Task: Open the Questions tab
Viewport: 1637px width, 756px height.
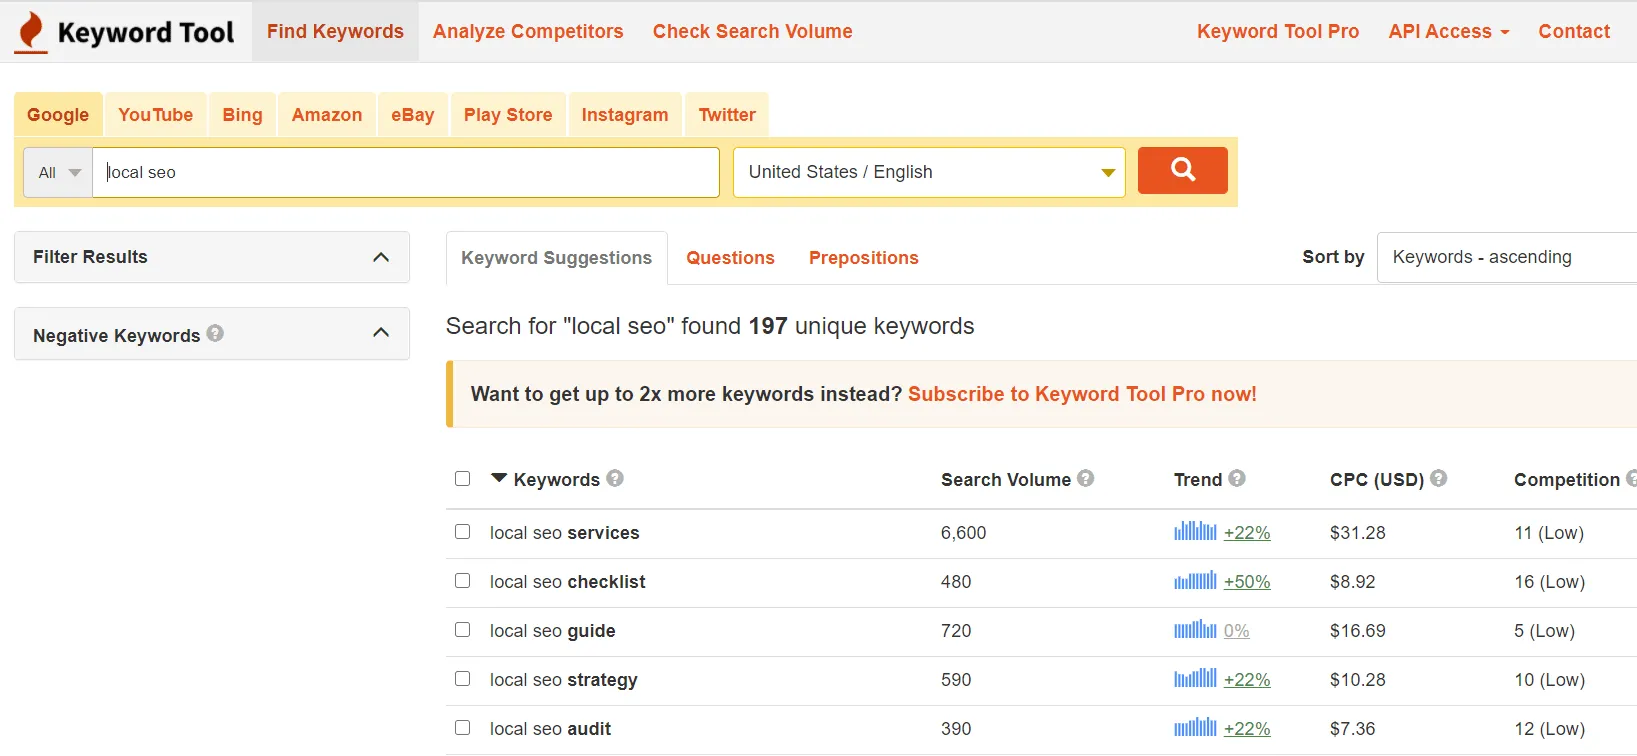Action: pos(730,258)
